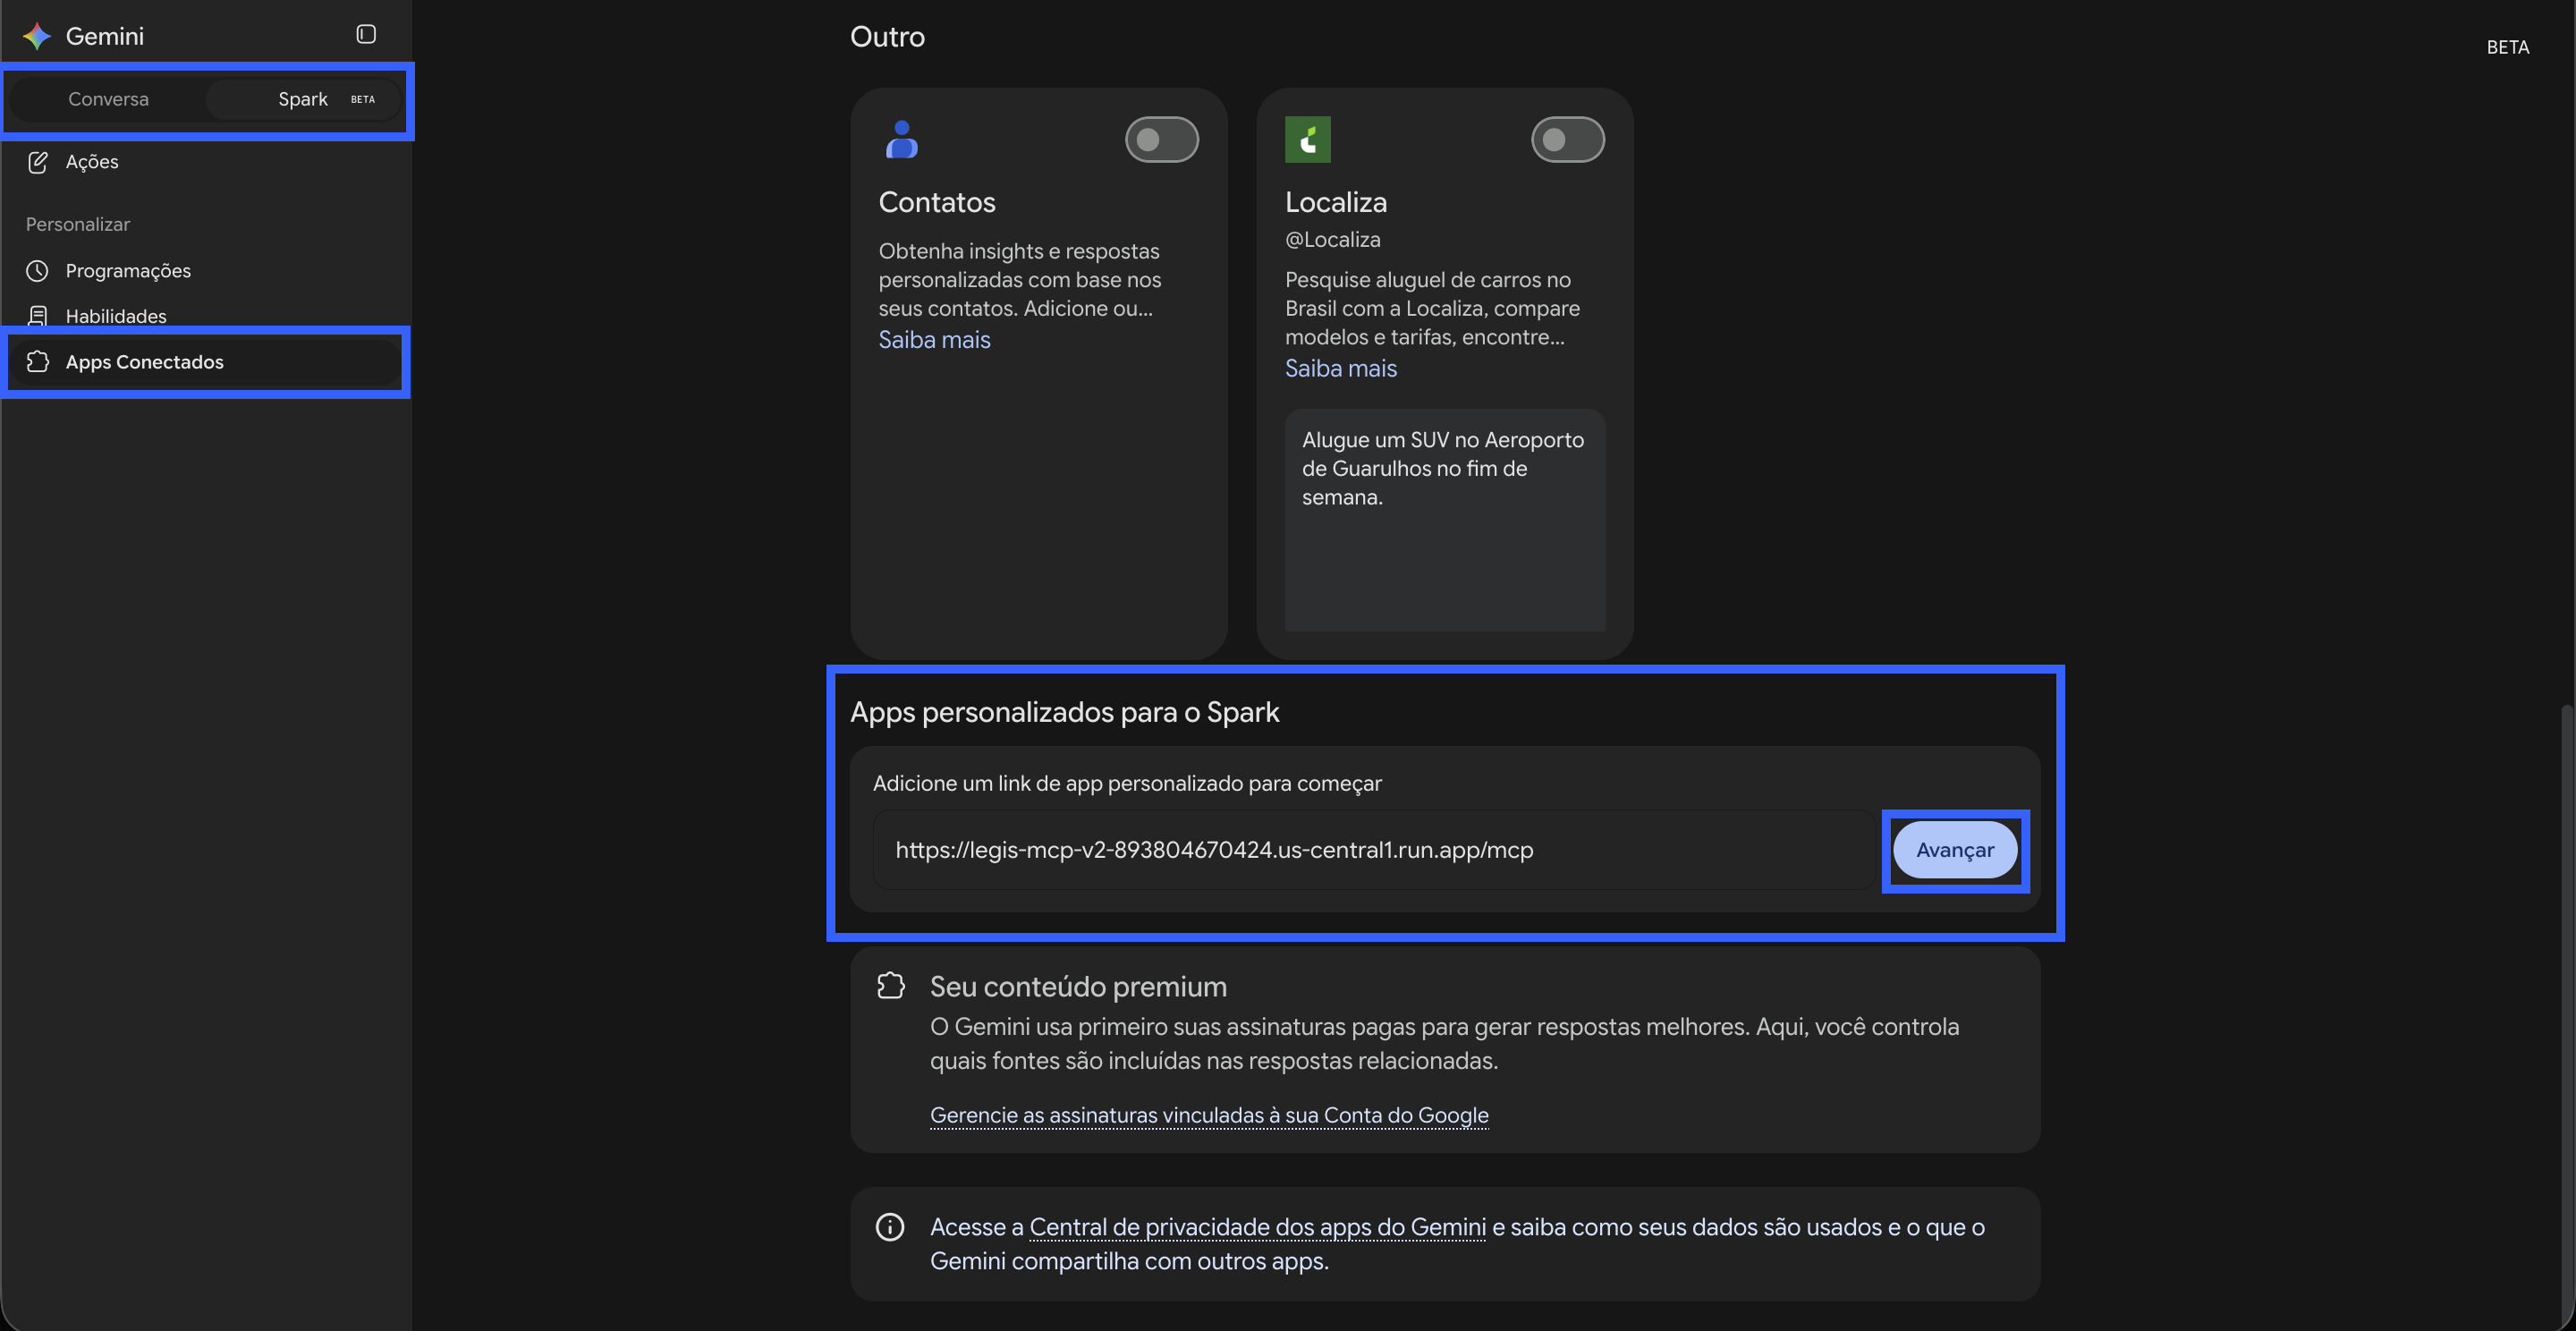Image resolution: width=2576 pixels, height=1331 pixels.
Task: Select the Alugue um SUV suggestion card
Action: click(1445, 520)
